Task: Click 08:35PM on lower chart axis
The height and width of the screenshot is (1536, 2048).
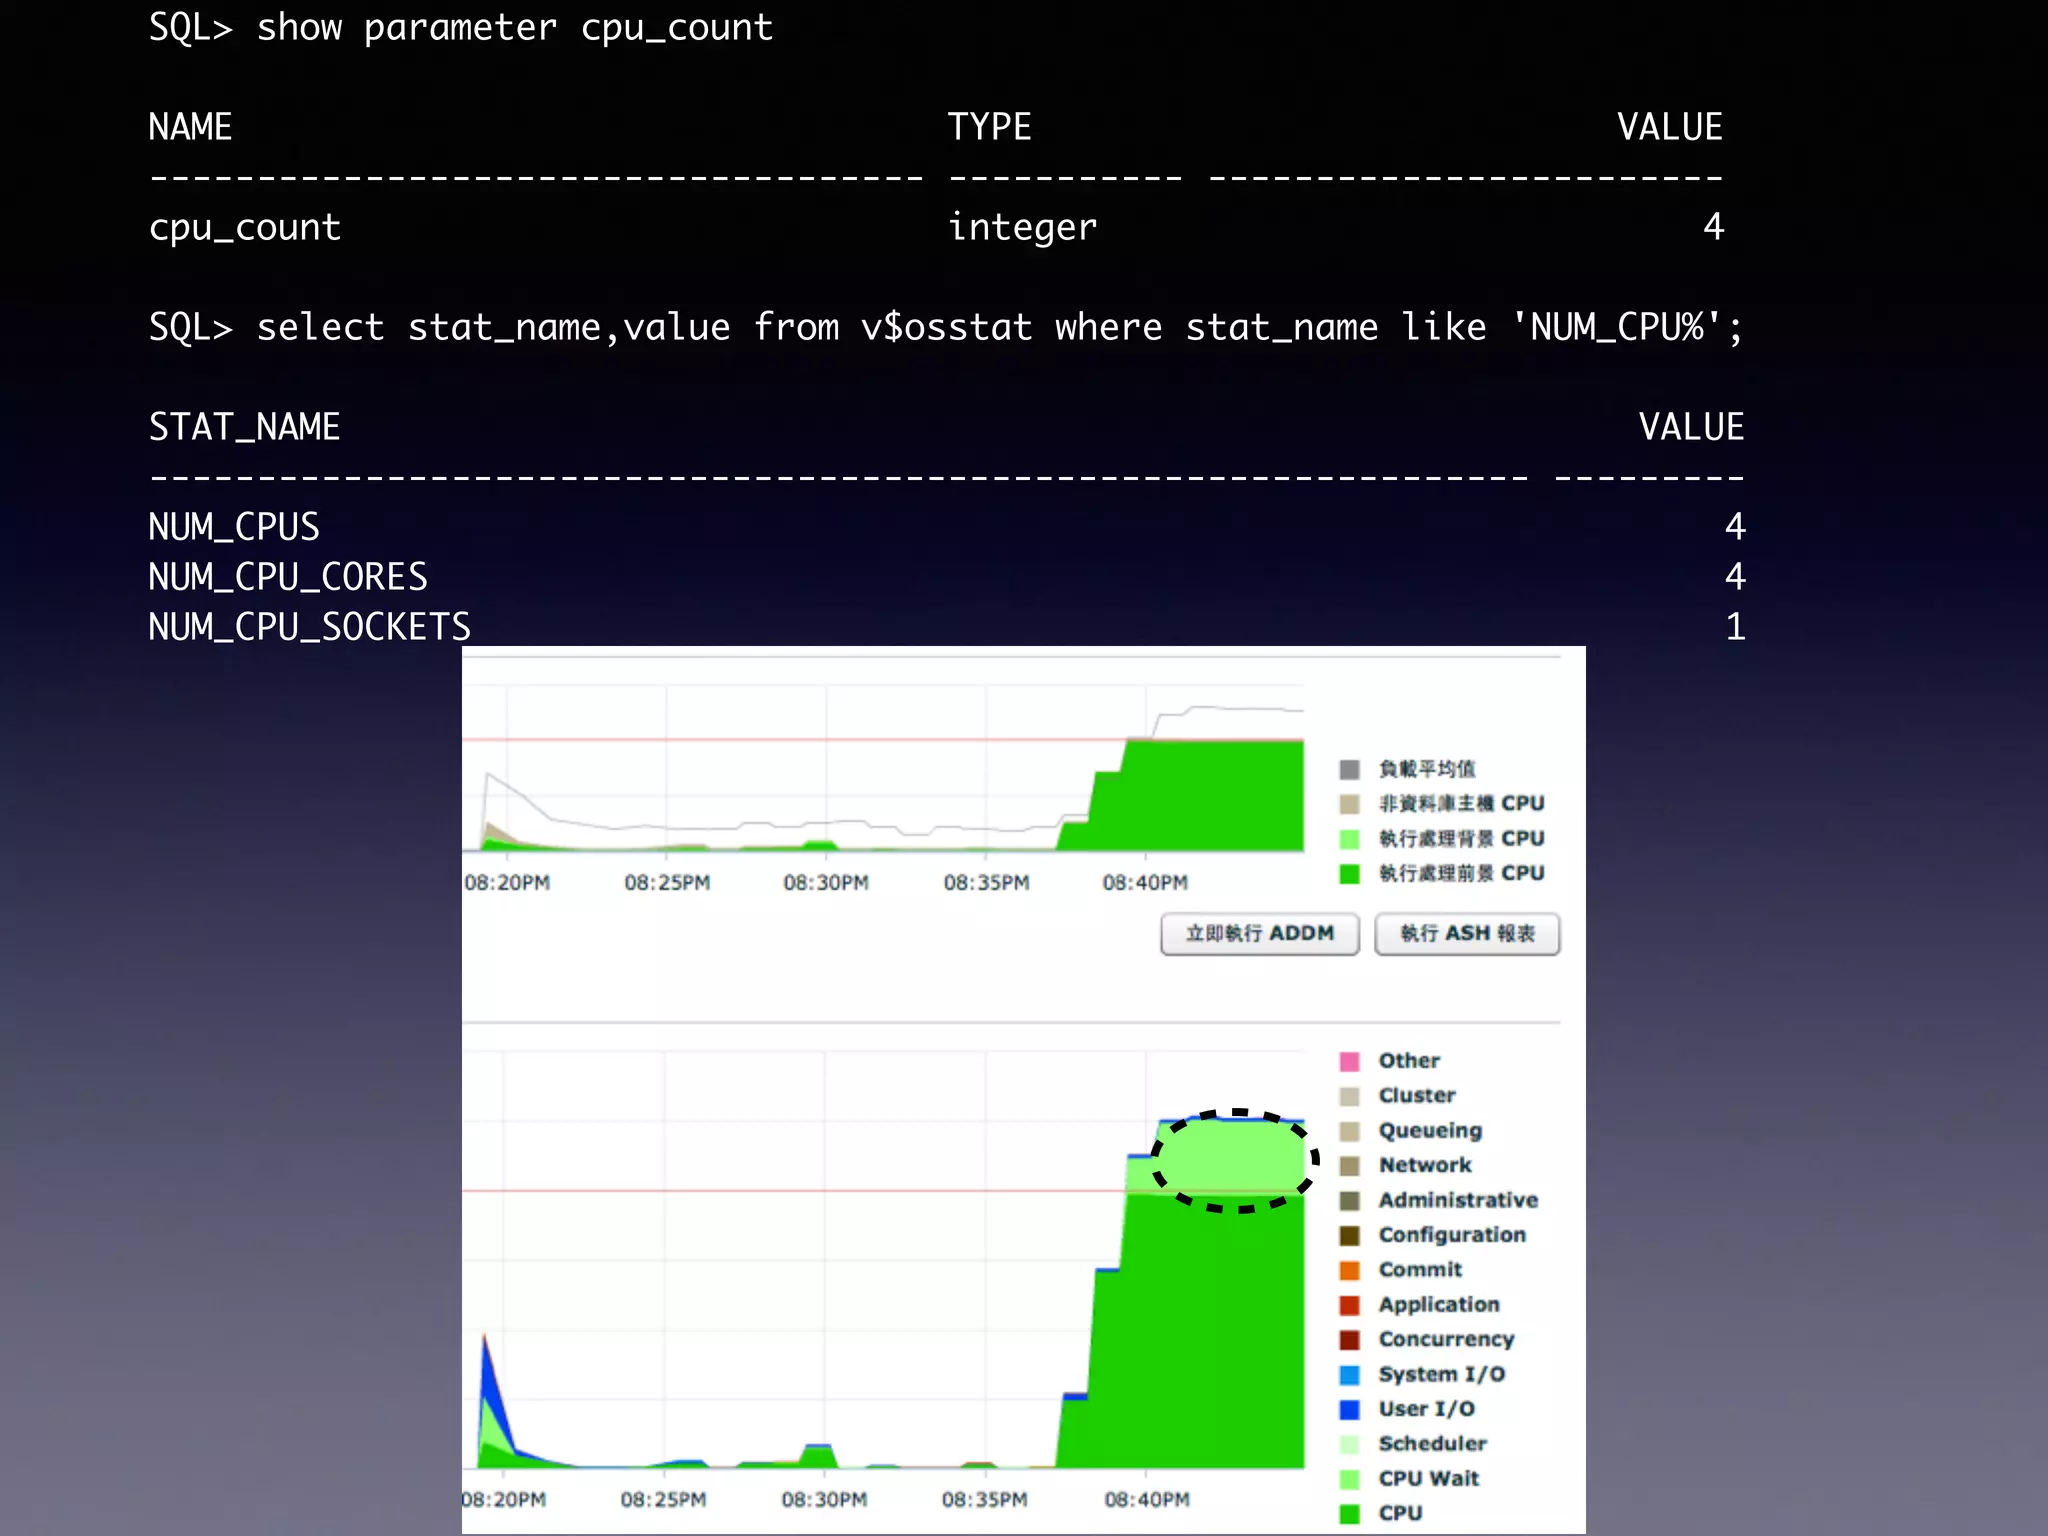Action: pyautogui.click(x=984, y=1500)
